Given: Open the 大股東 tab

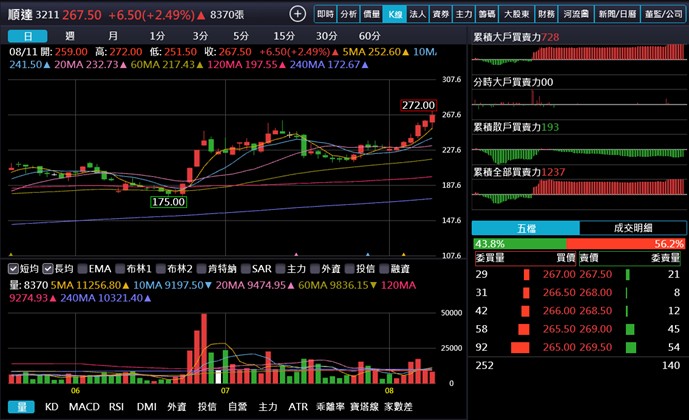Looking at the screenshot, I should pyautogui.click(x=516, y=14).
